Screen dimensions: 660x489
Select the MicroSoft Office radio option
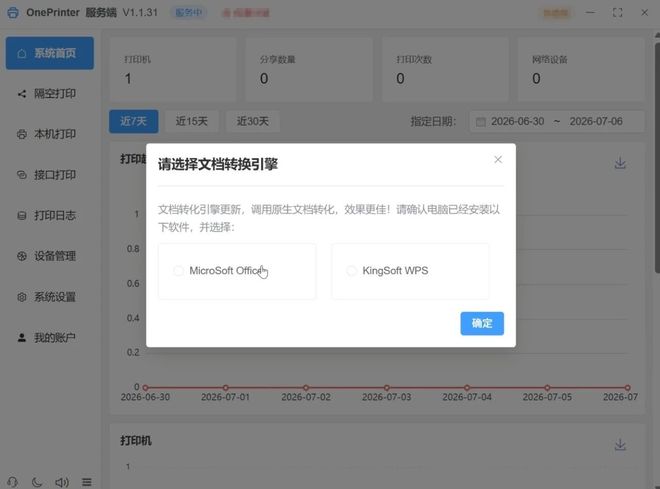point(178,271)
